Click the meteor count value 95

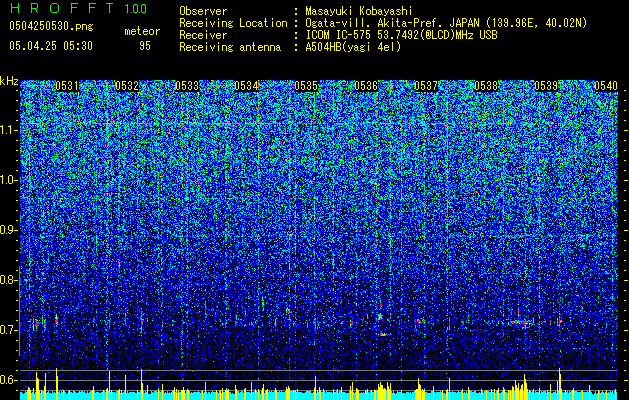[x=145, y=46]
